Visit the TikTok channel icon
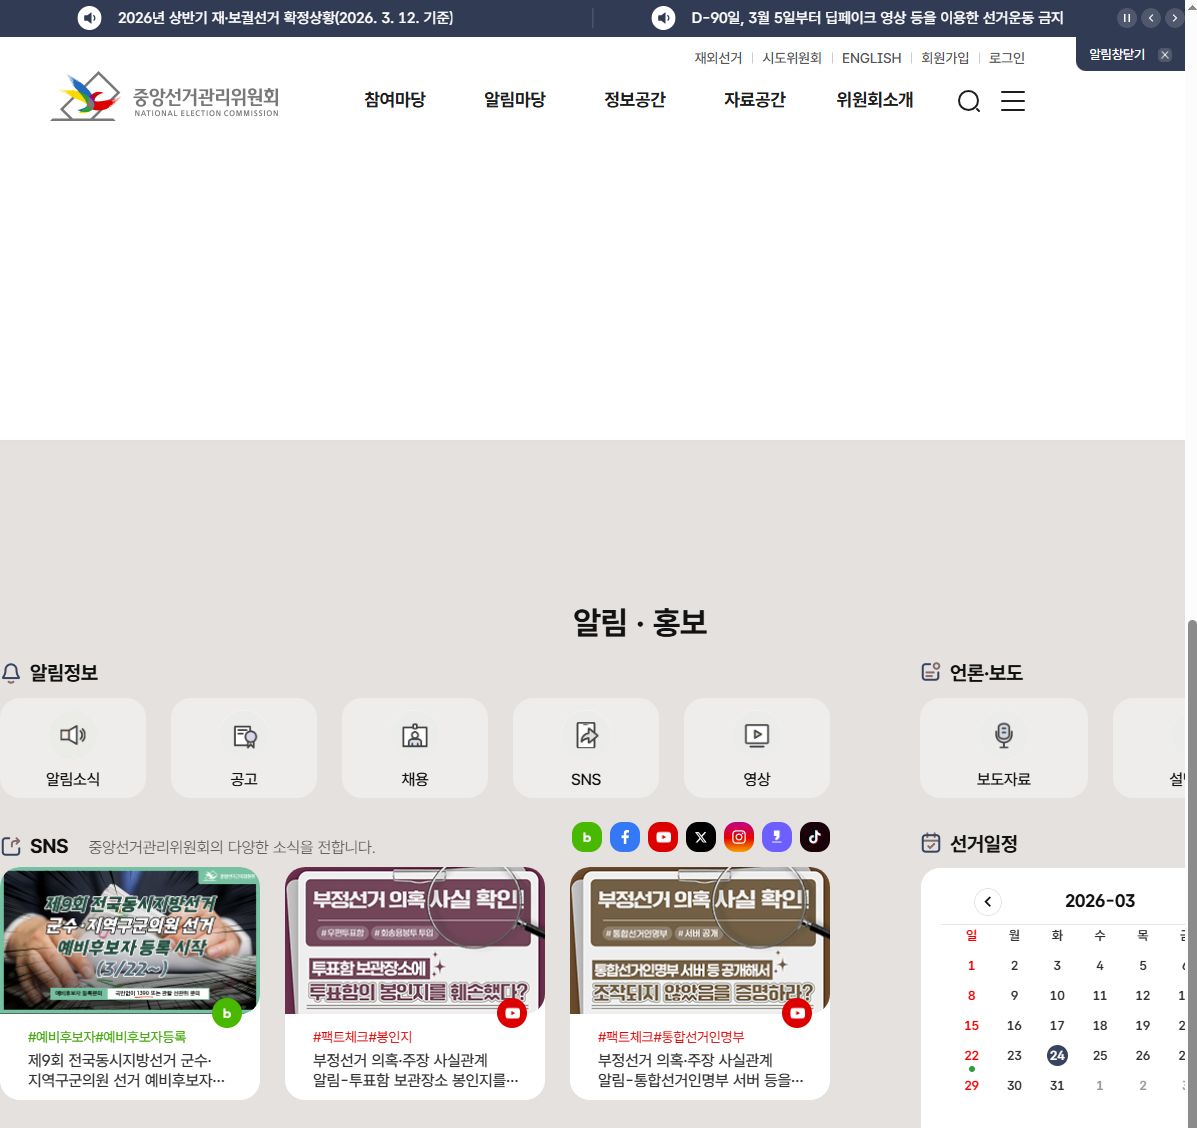 [x=815, y=837]
